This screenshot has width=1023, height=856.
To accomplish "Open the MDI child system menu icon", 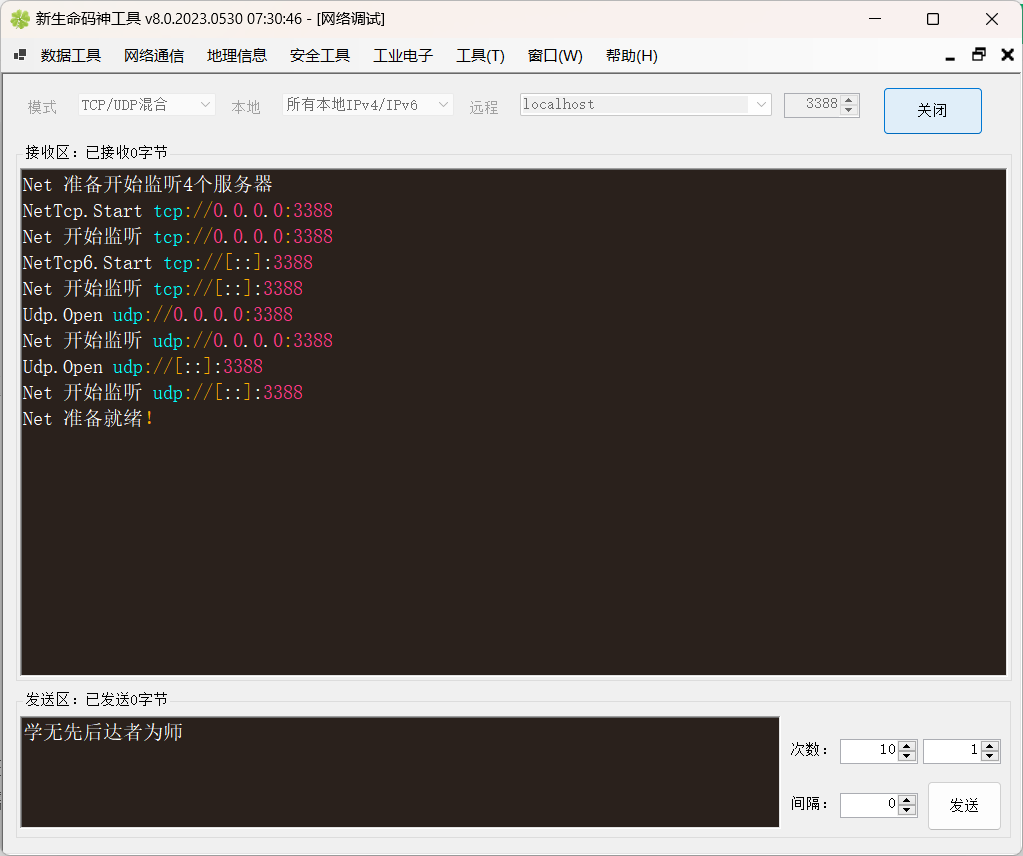I will tap(20, 55).
